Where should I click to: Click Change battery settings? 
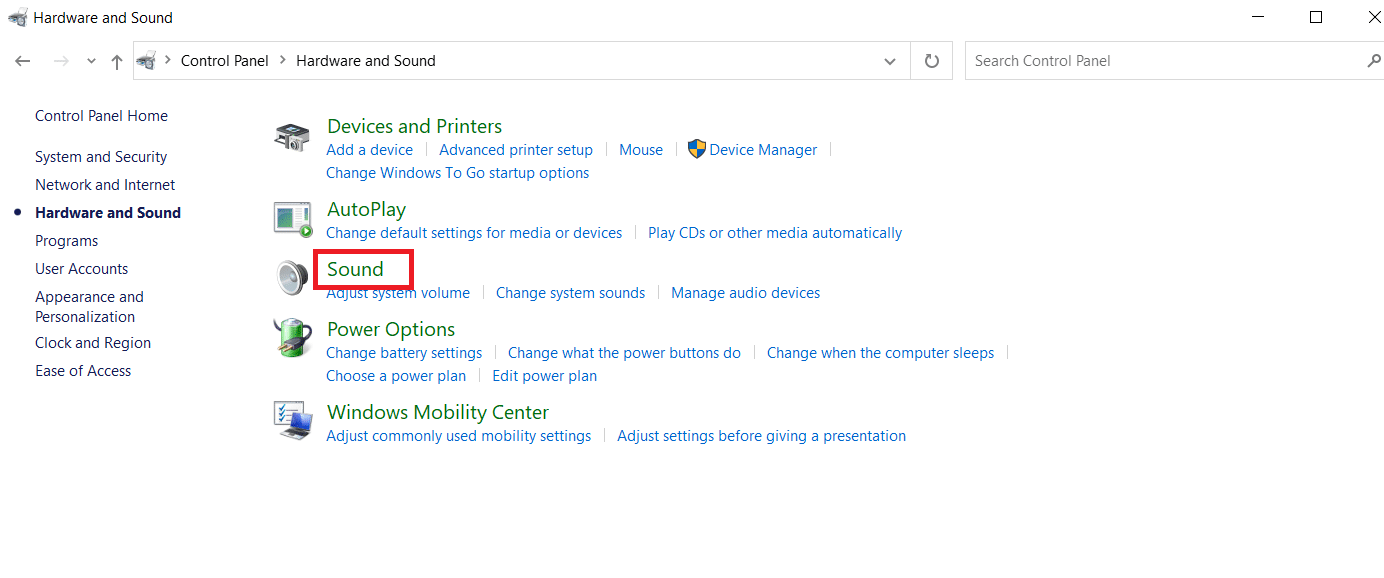point(404,353)
